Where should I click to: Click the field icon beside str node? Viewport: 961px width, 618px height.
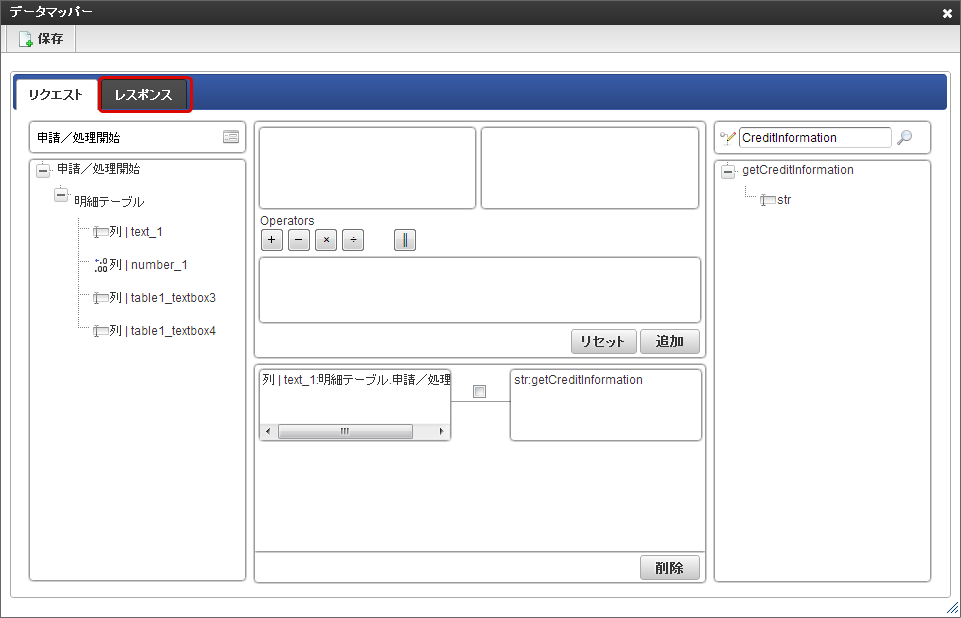pos(767,200)
